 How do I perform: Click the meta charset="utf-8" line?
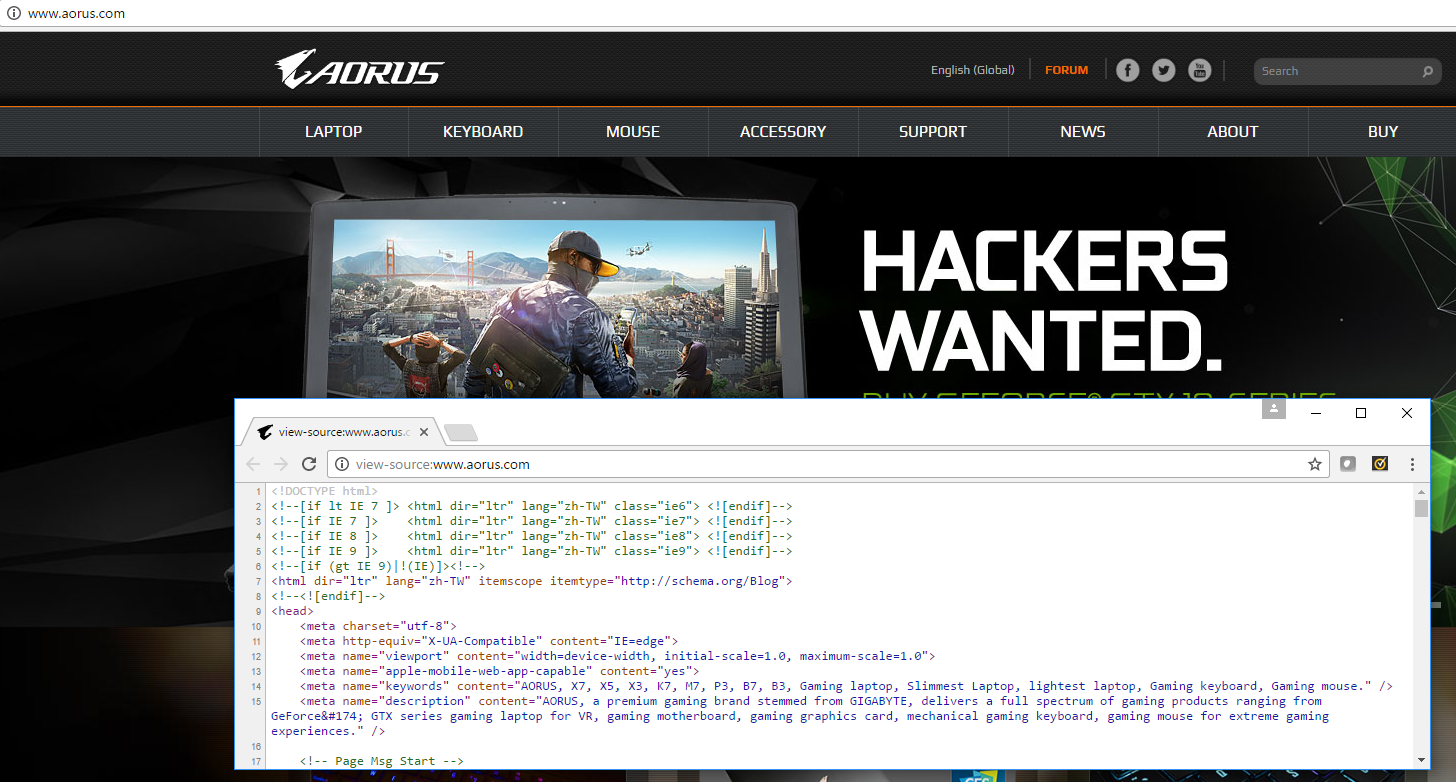(378, 626)
